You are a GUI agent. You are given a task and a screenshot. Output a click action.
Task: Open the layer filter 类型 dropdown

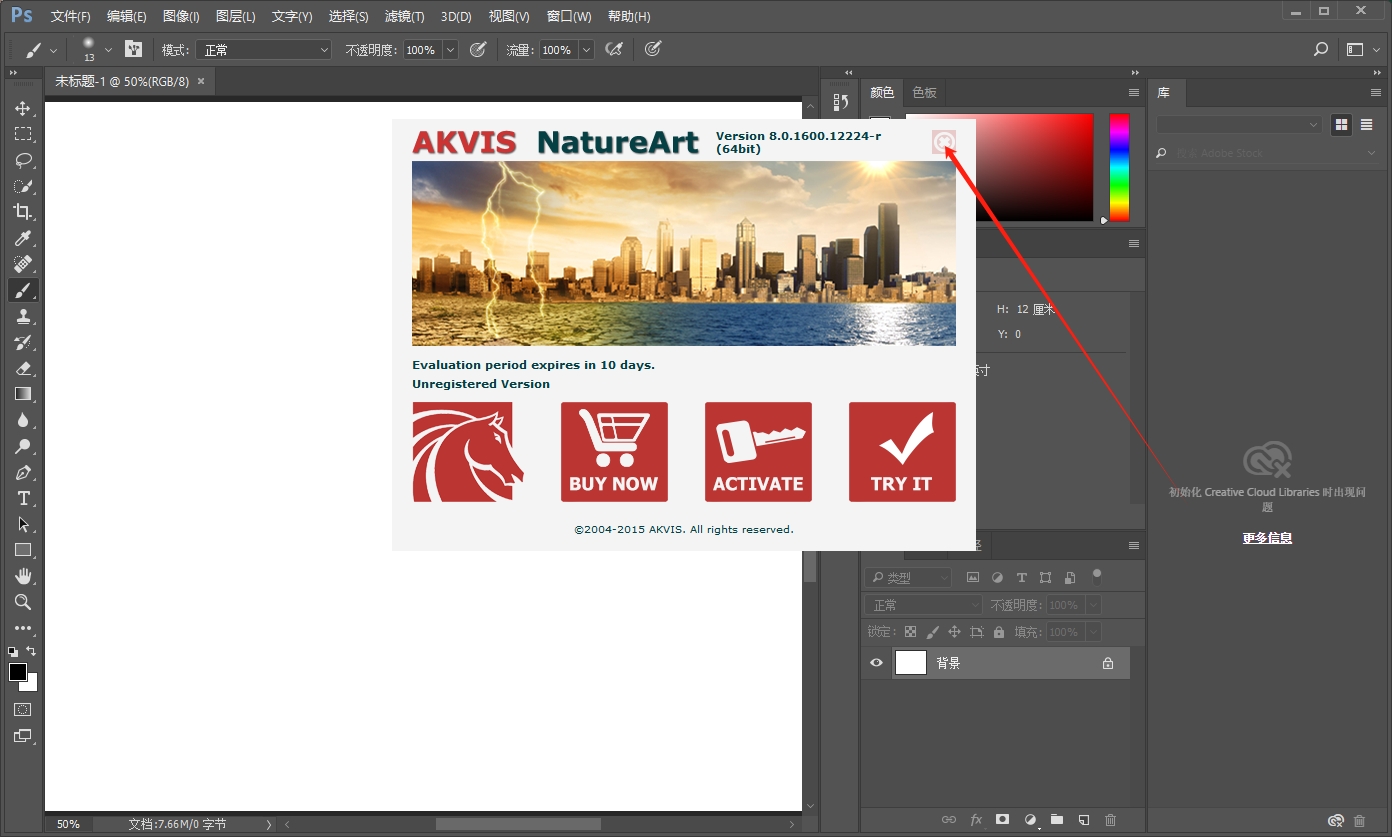pyautogui.click(x=909, y=578)
